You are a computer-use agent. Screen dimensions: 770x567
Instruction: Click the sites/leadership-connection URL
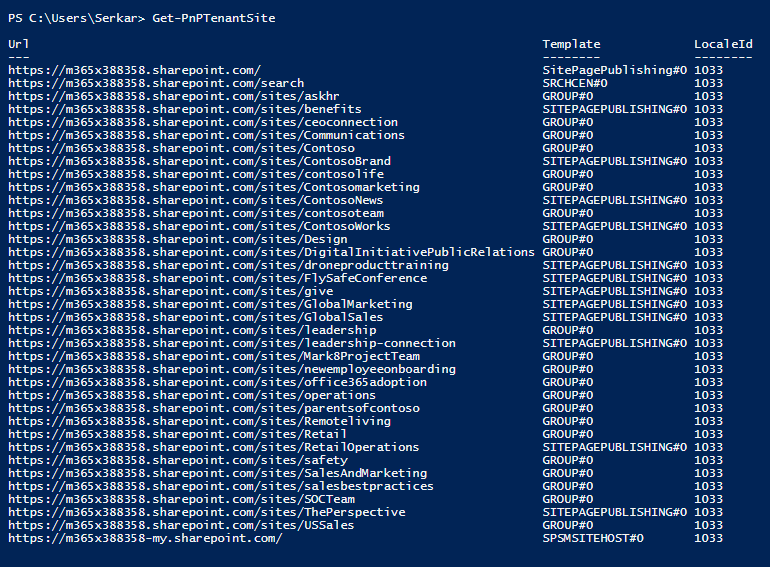point(231,343)
